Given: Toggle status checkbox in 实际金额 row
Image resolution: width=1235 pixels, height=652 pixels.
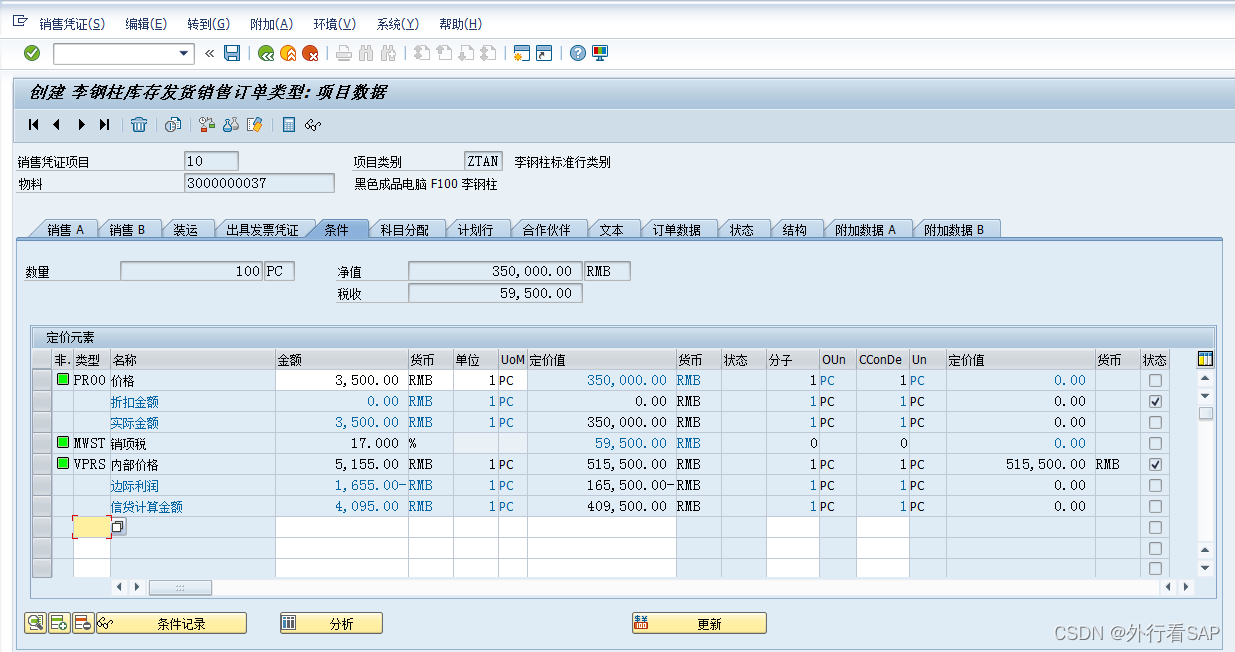Looking at the screenshot, I should point(1156,423).
